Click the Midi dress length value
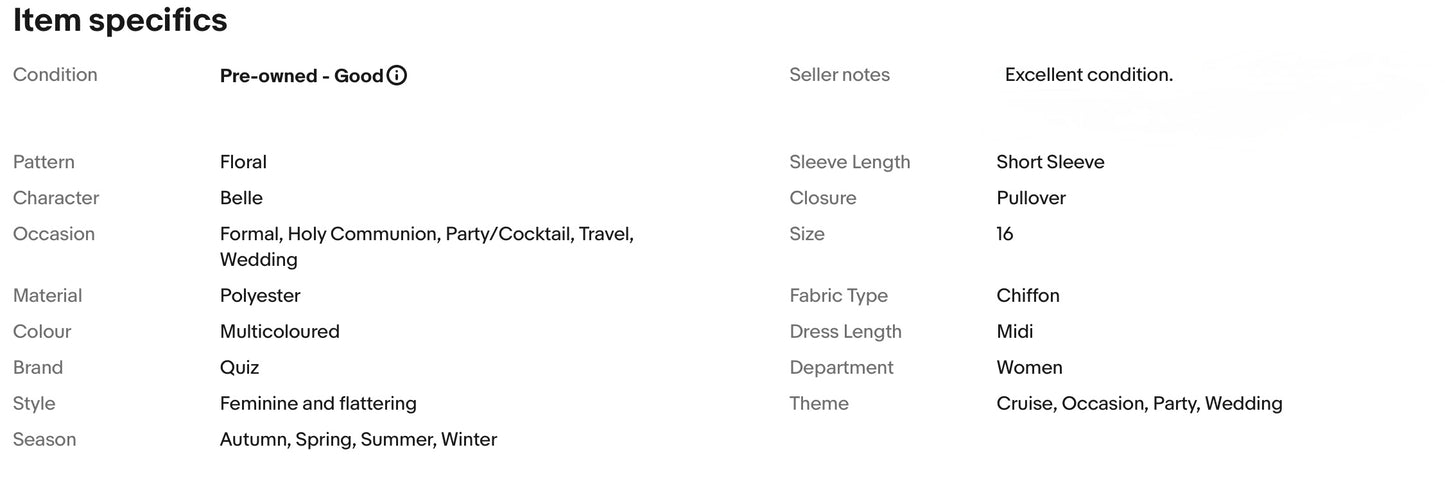The height and width of the screenshot is (481, 1445). (x=1015, y=331)
